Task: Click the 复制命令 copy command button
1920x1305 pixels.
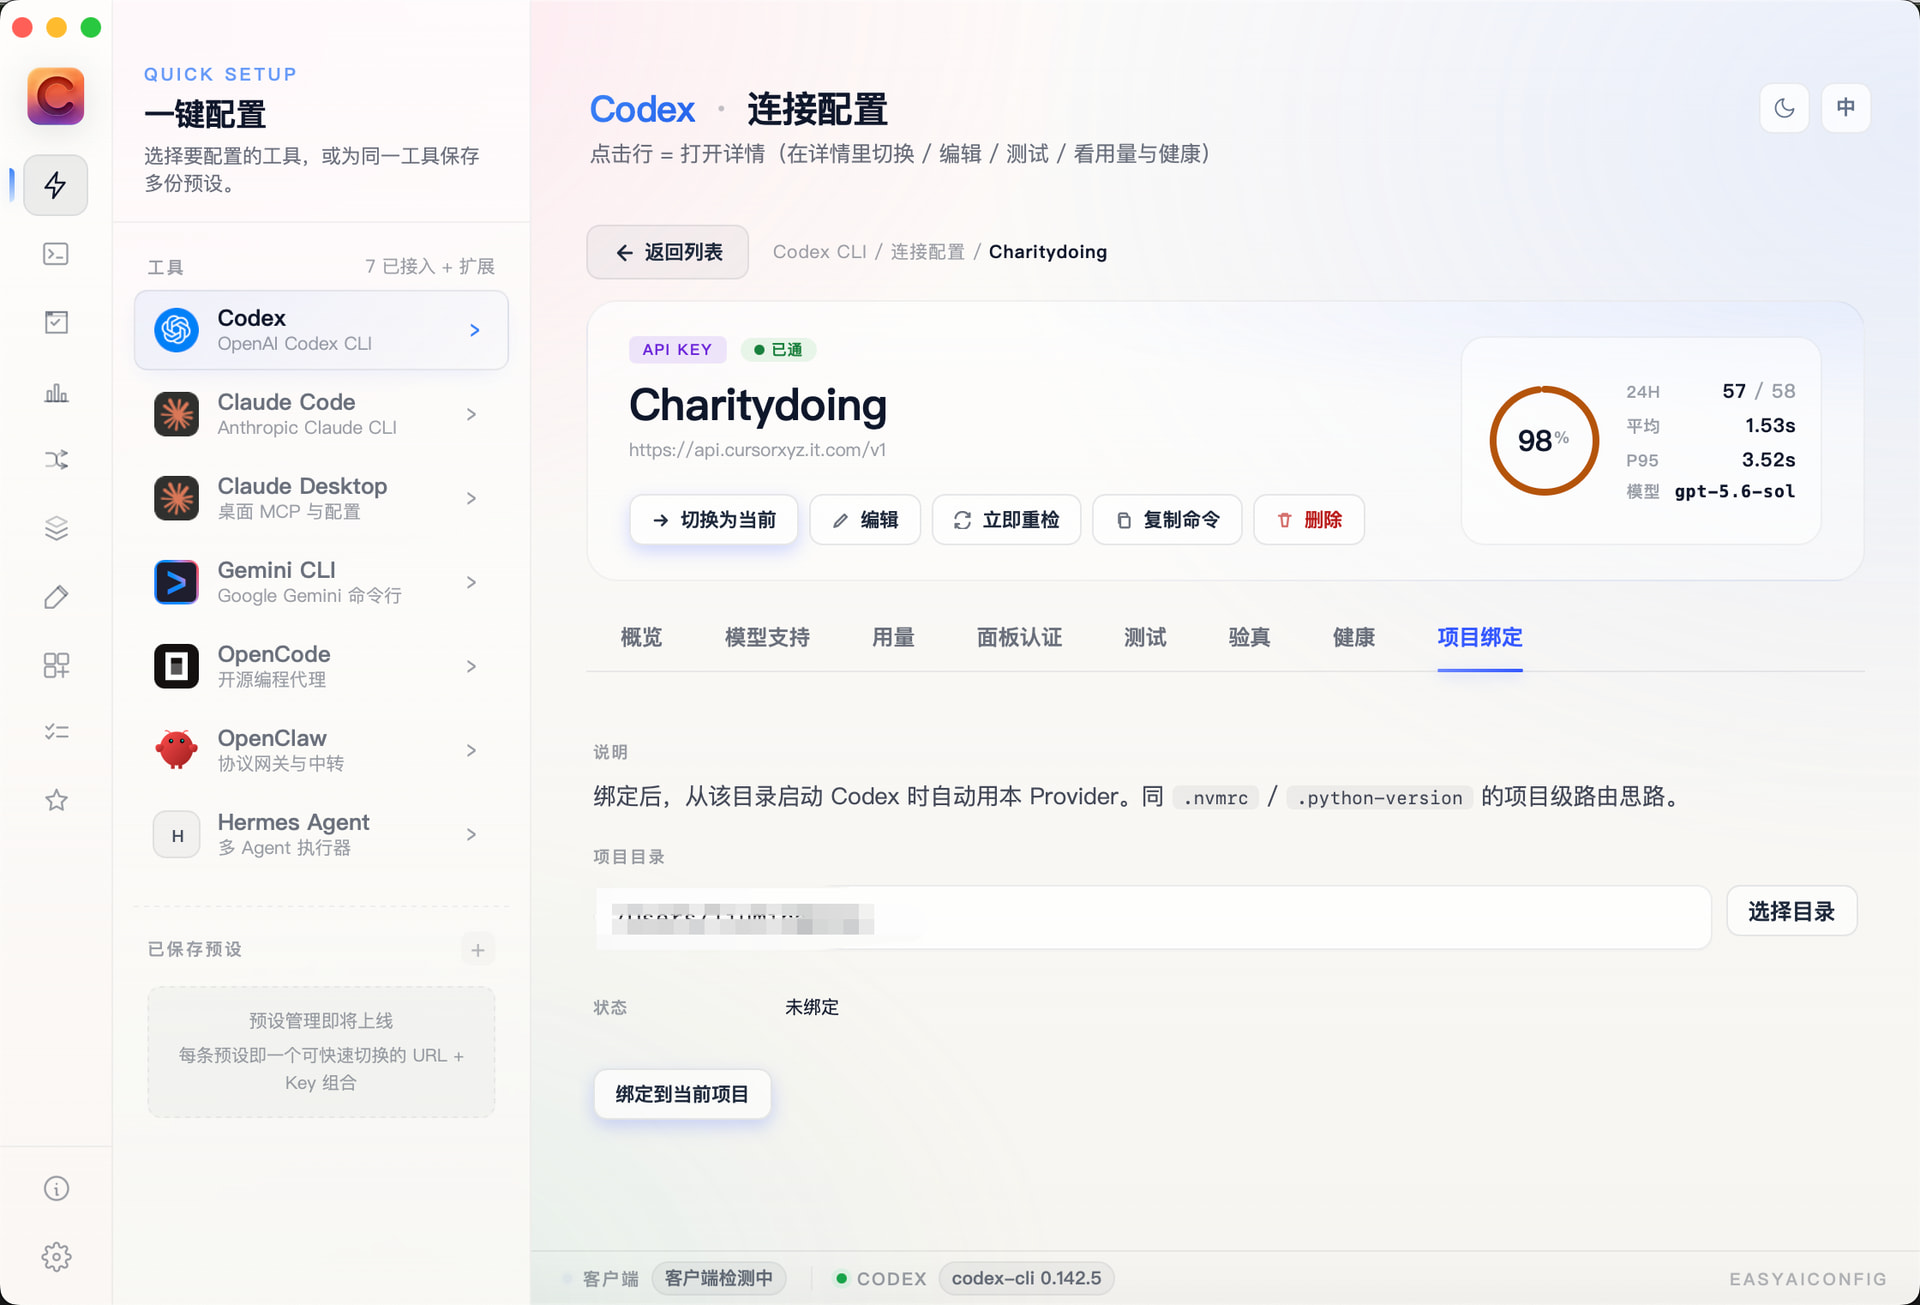Action: 1167,520
